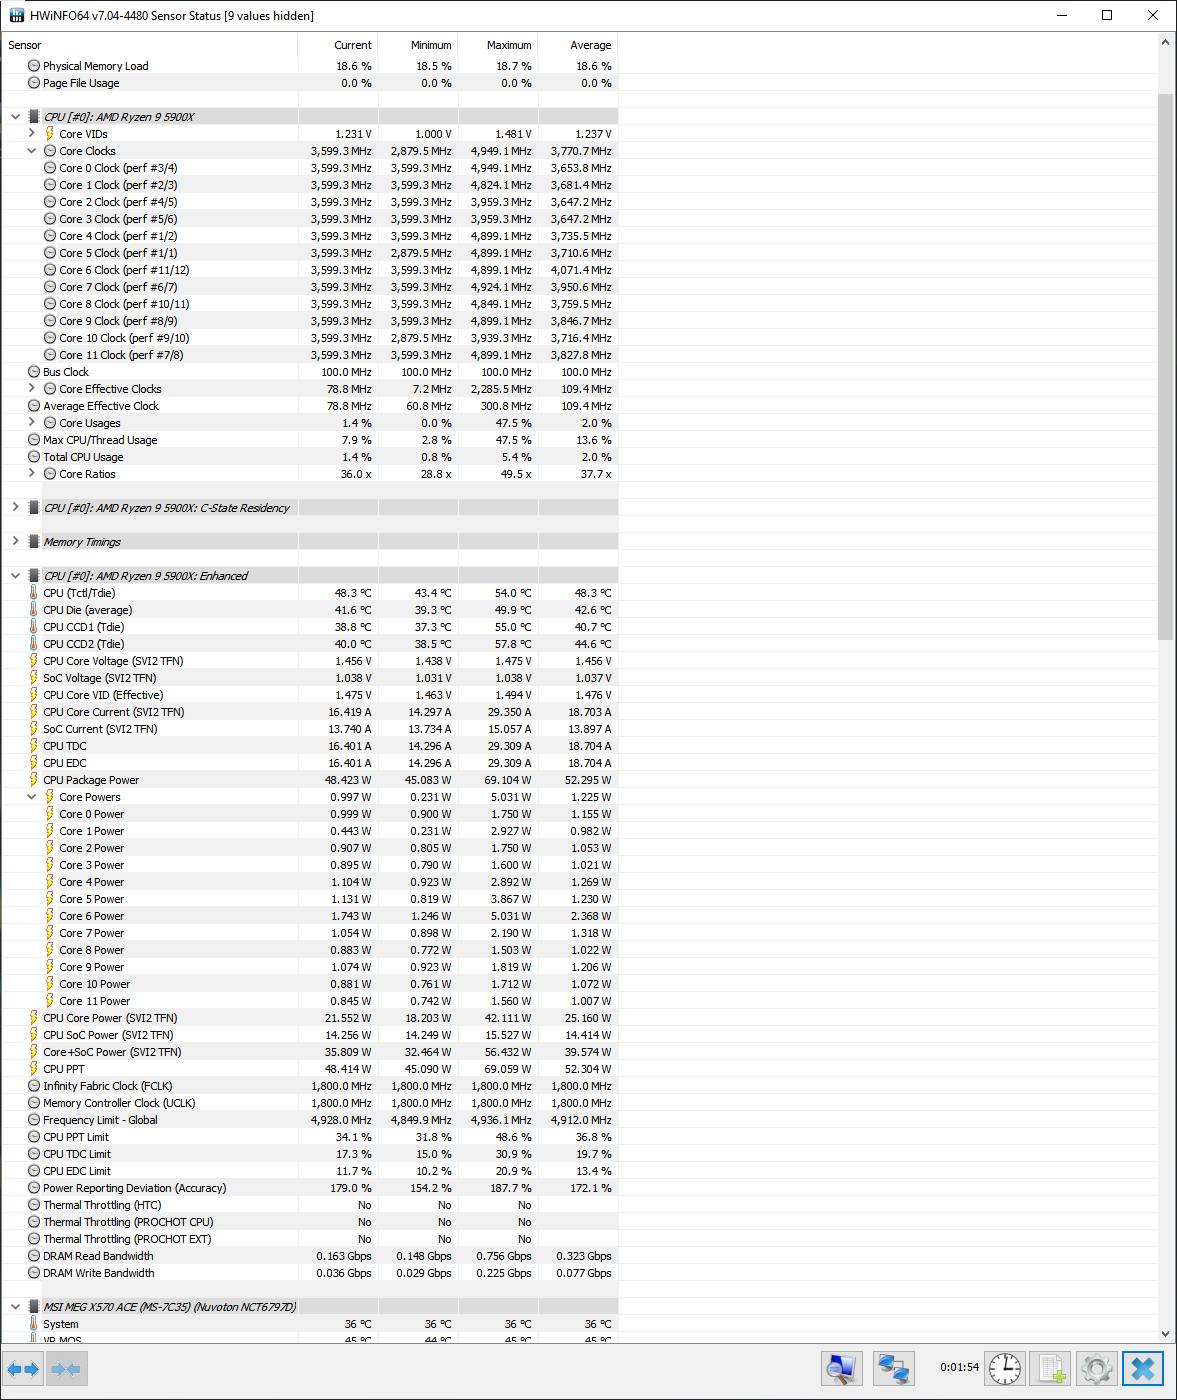
Task: Click the Sensor column header
Action: click(150, 45)
